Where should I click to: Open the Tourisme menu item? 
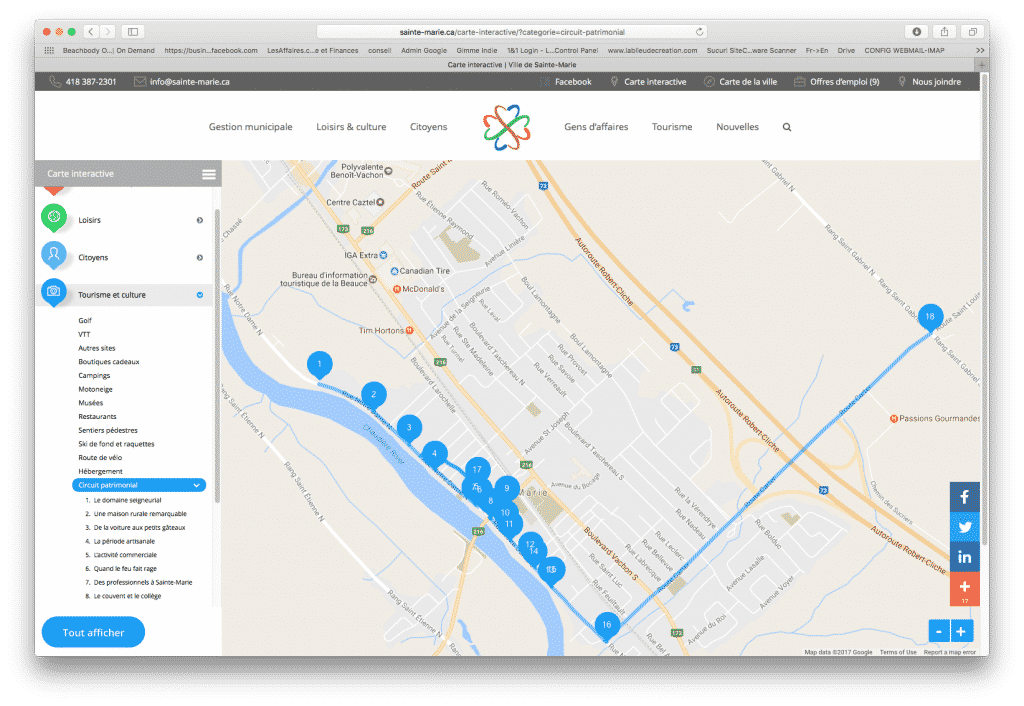[x=672, y=127]
